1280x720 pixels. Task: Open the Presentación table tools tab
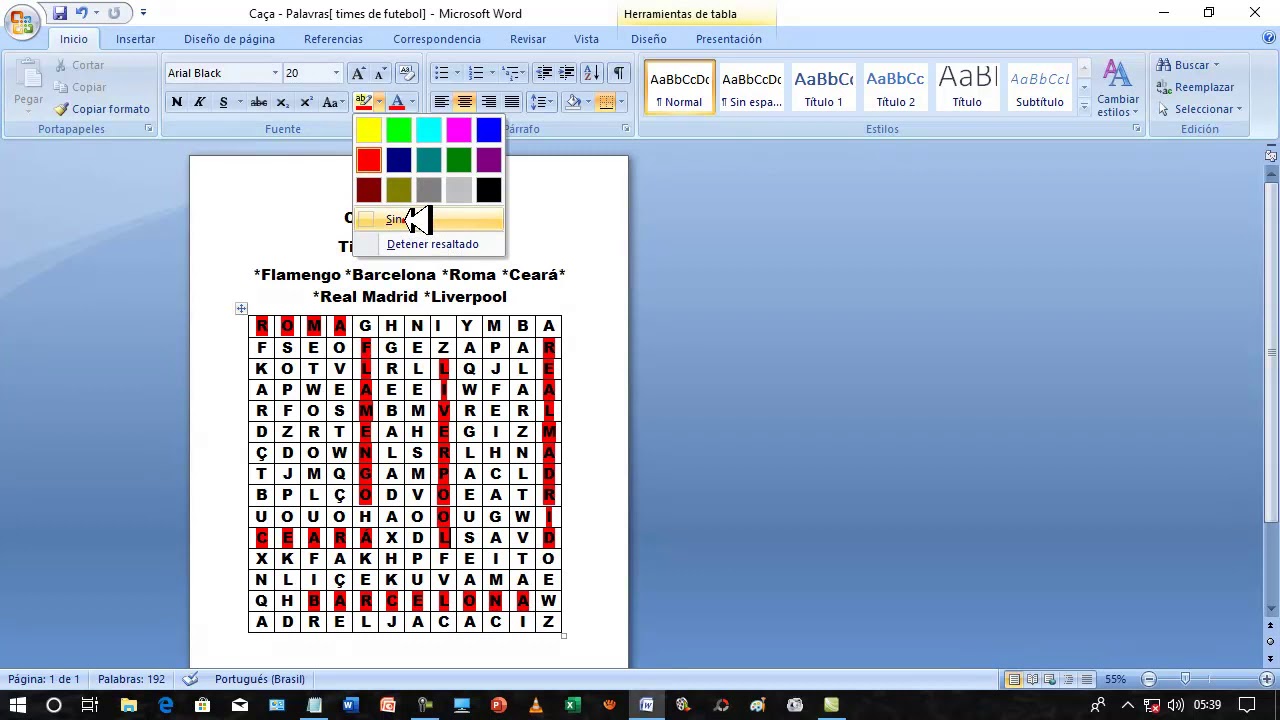(729, 39)
